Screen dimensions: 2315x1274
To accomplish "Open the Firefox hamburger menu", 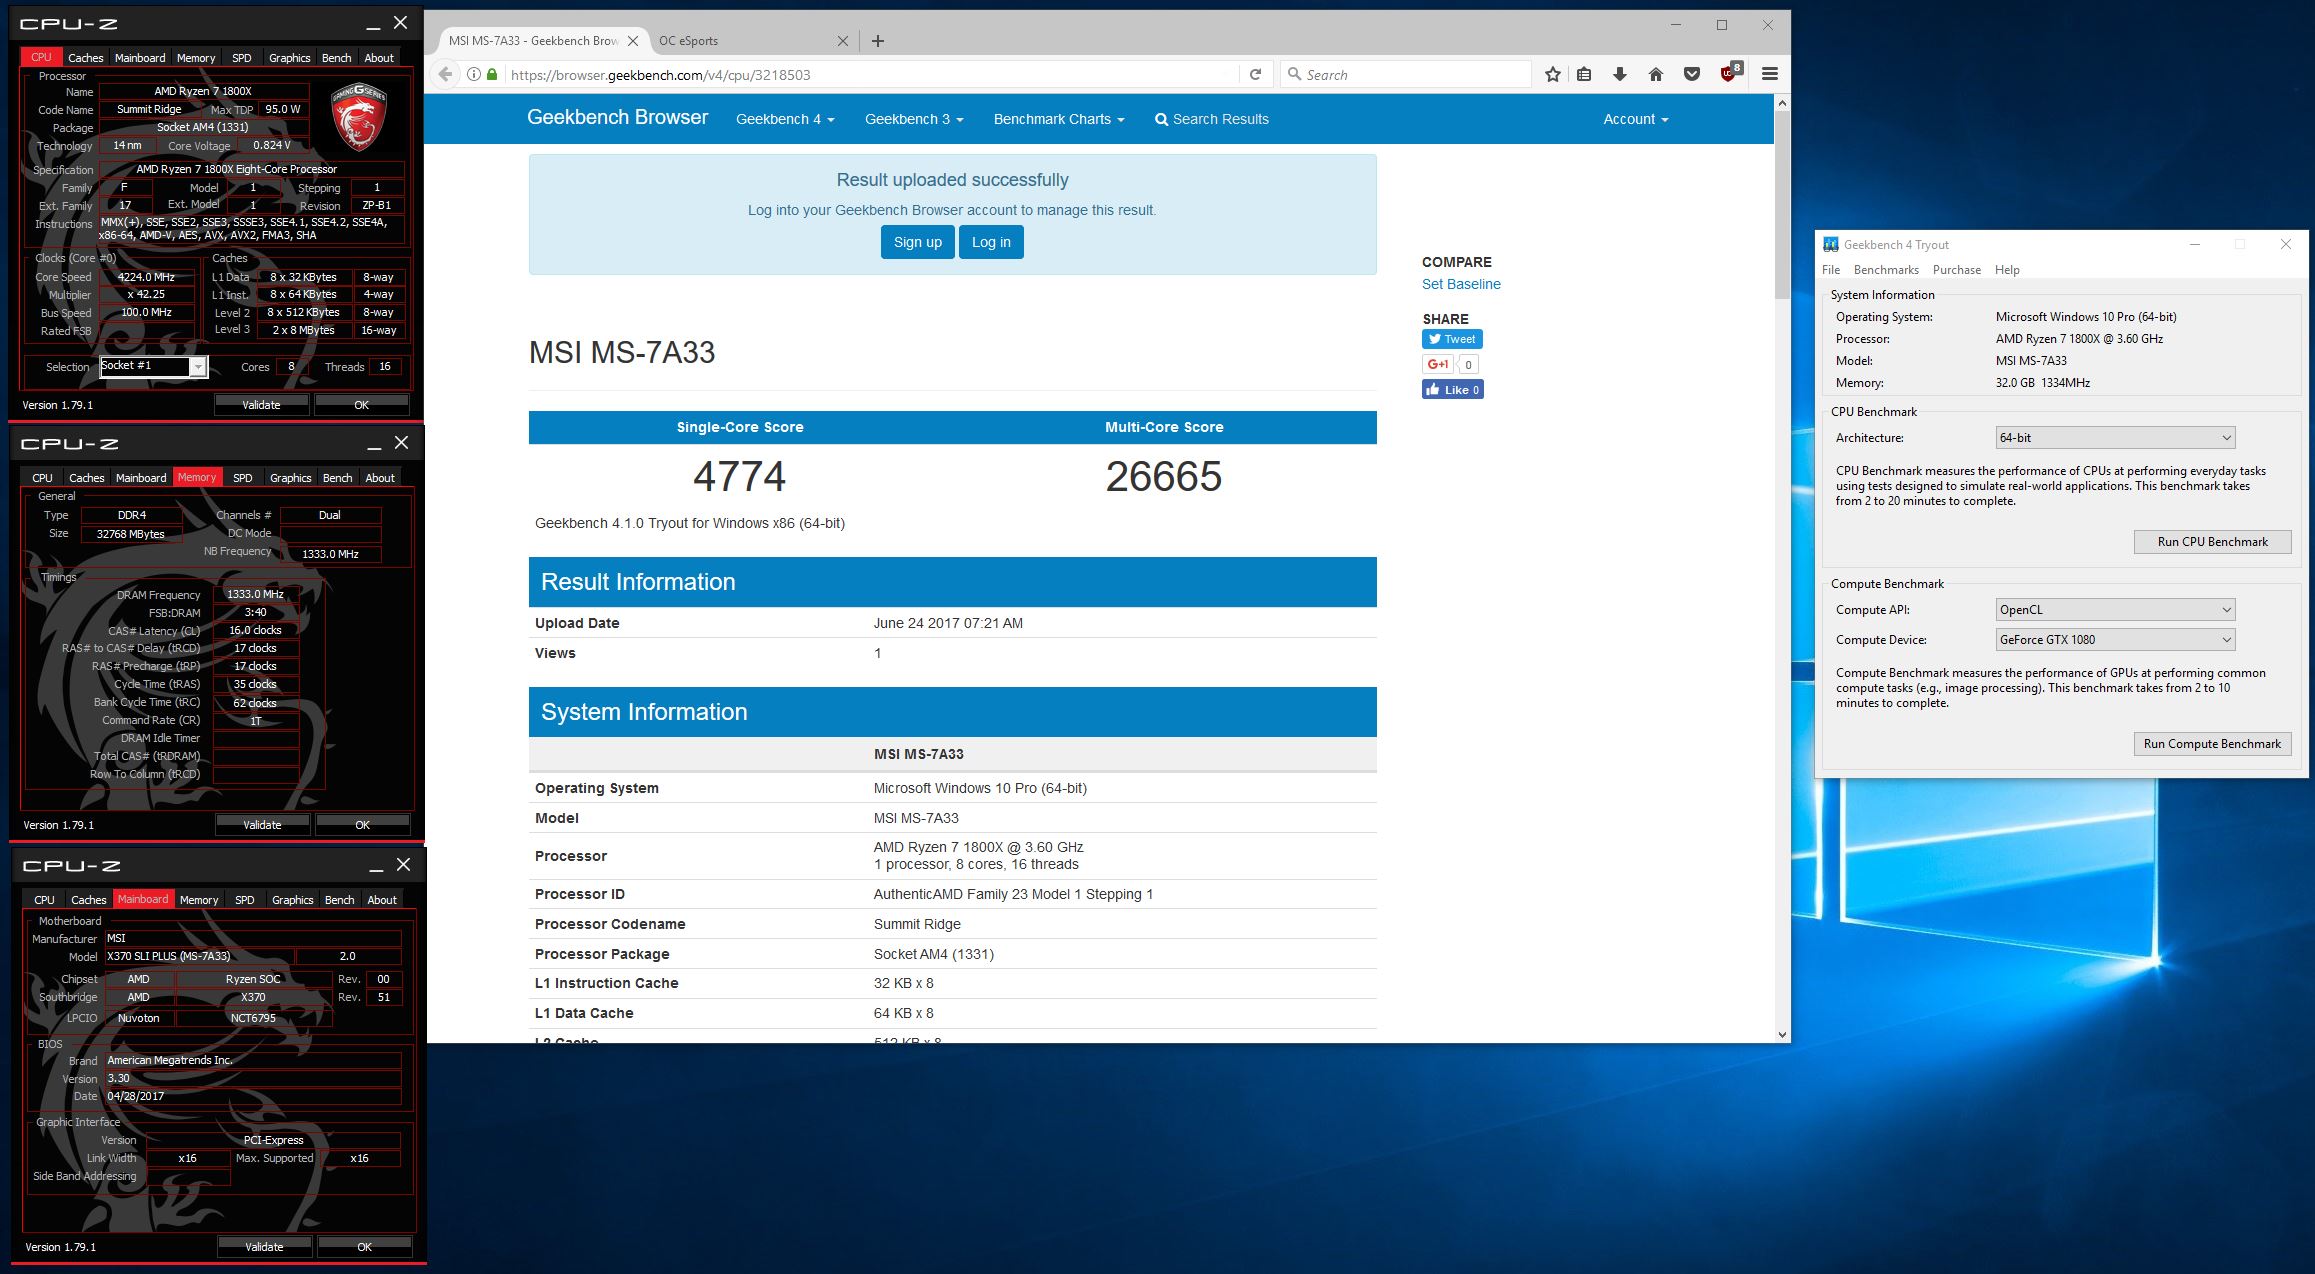I will 1769,74.
